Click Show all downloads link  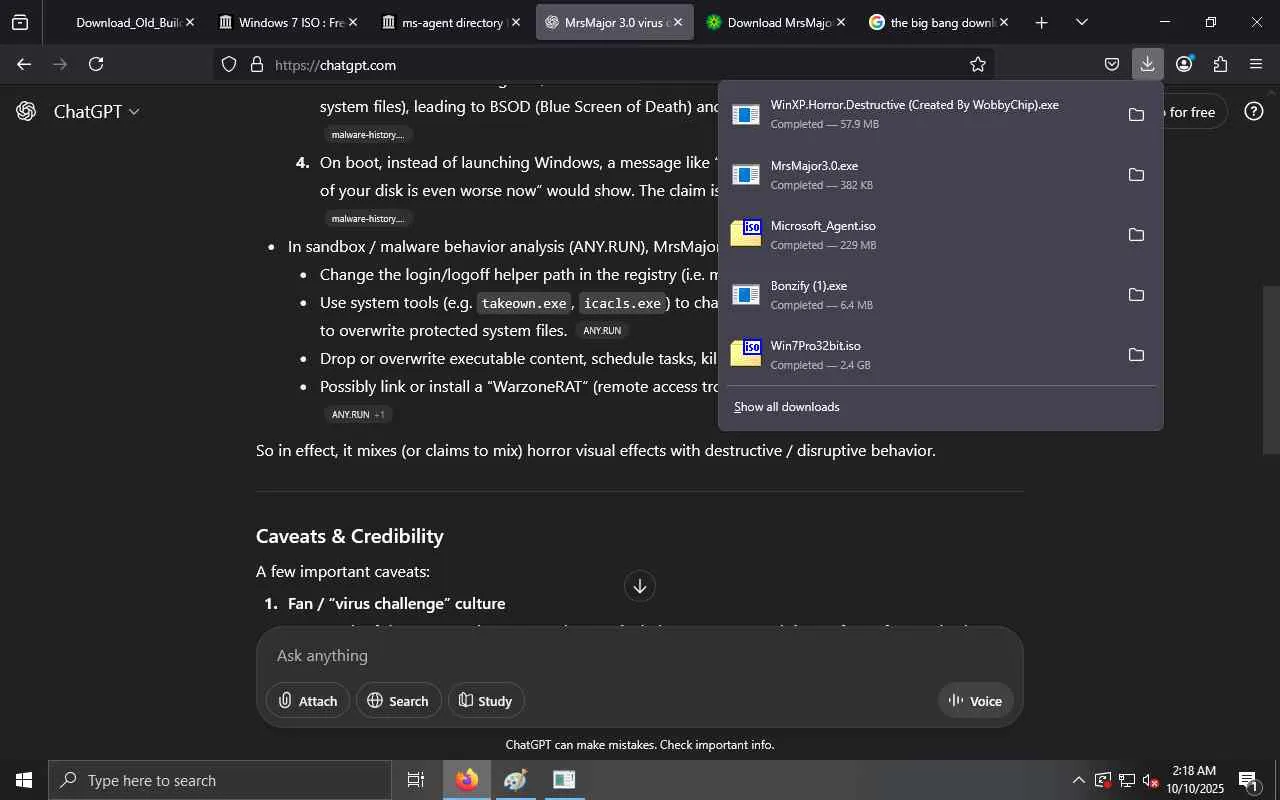(x=787, y=407)
